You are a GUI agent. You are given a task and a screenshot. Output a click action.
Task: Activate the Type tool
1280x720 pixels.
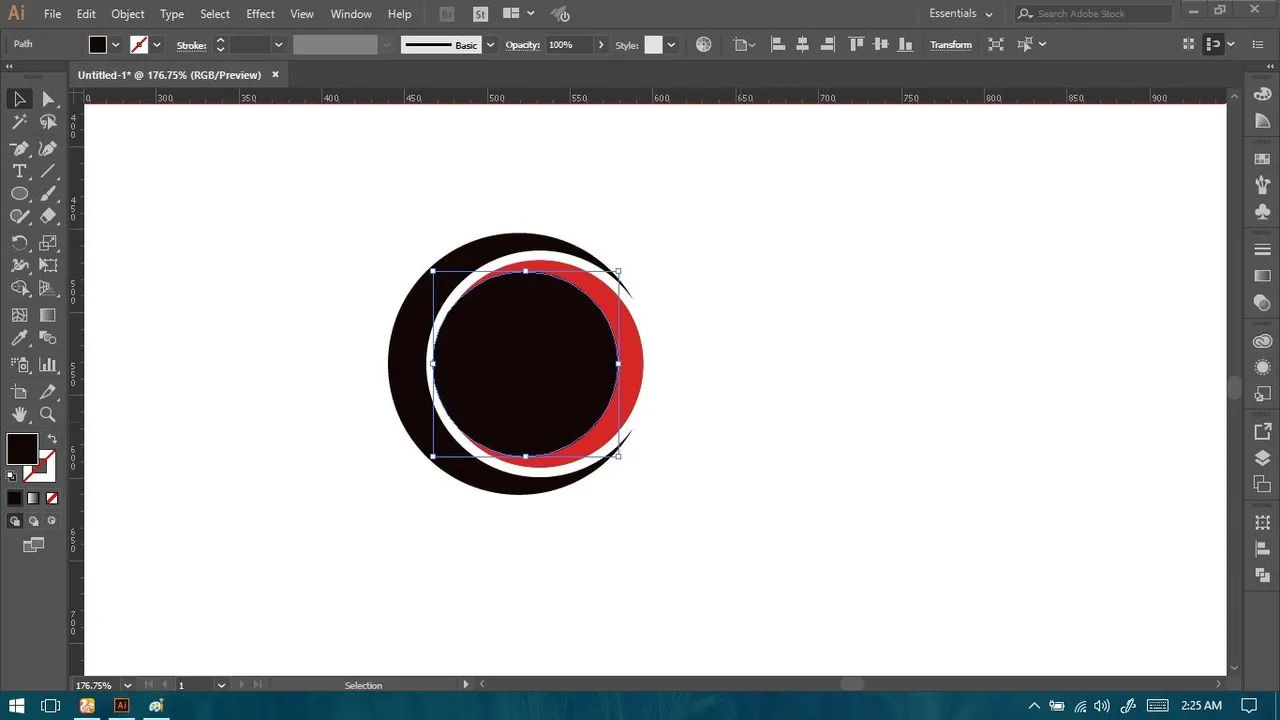[19, 171]
